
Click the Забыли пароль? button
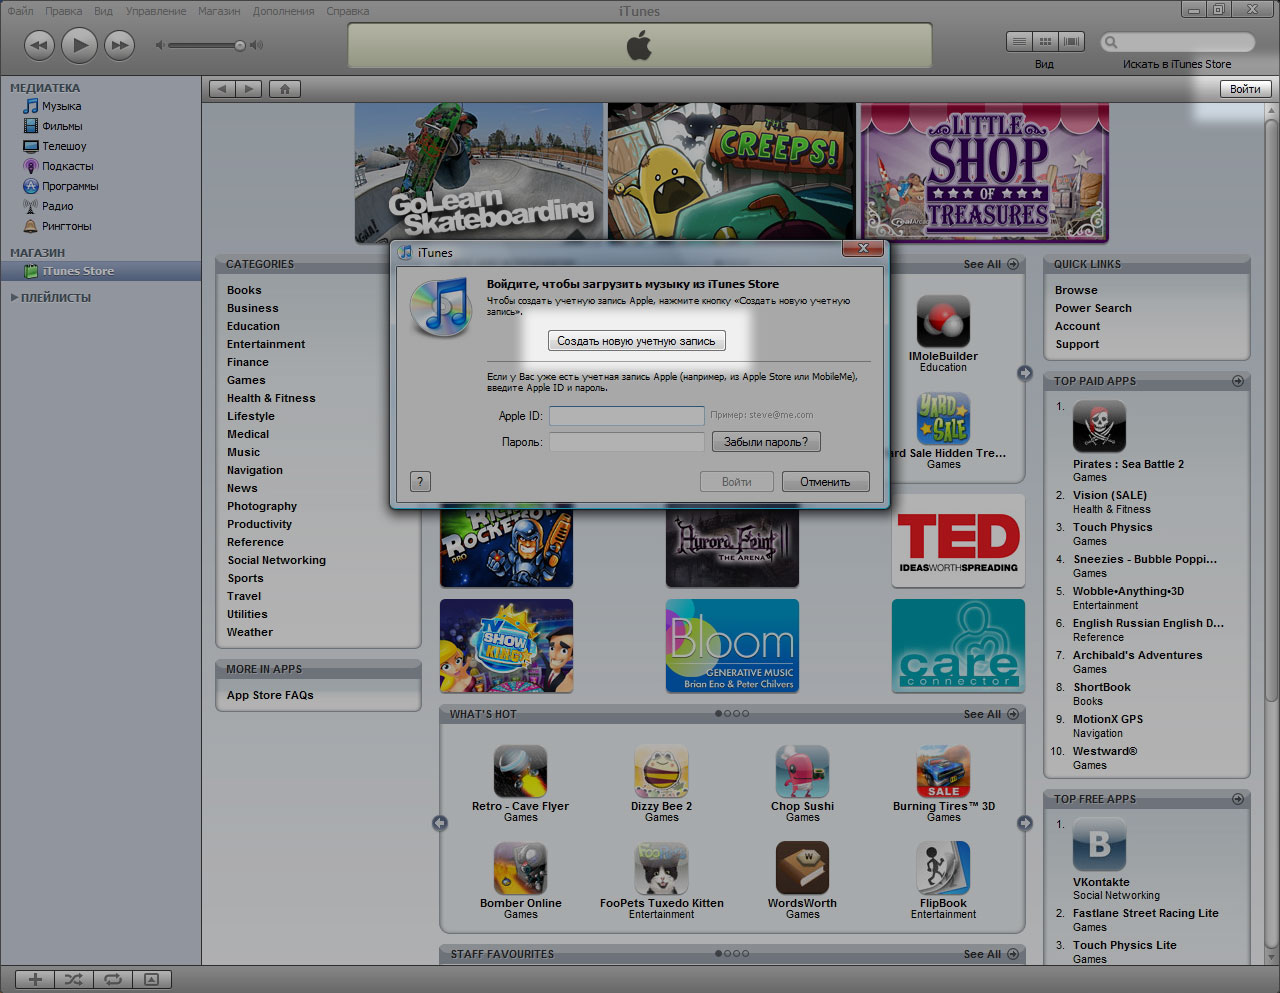[766, 441]
